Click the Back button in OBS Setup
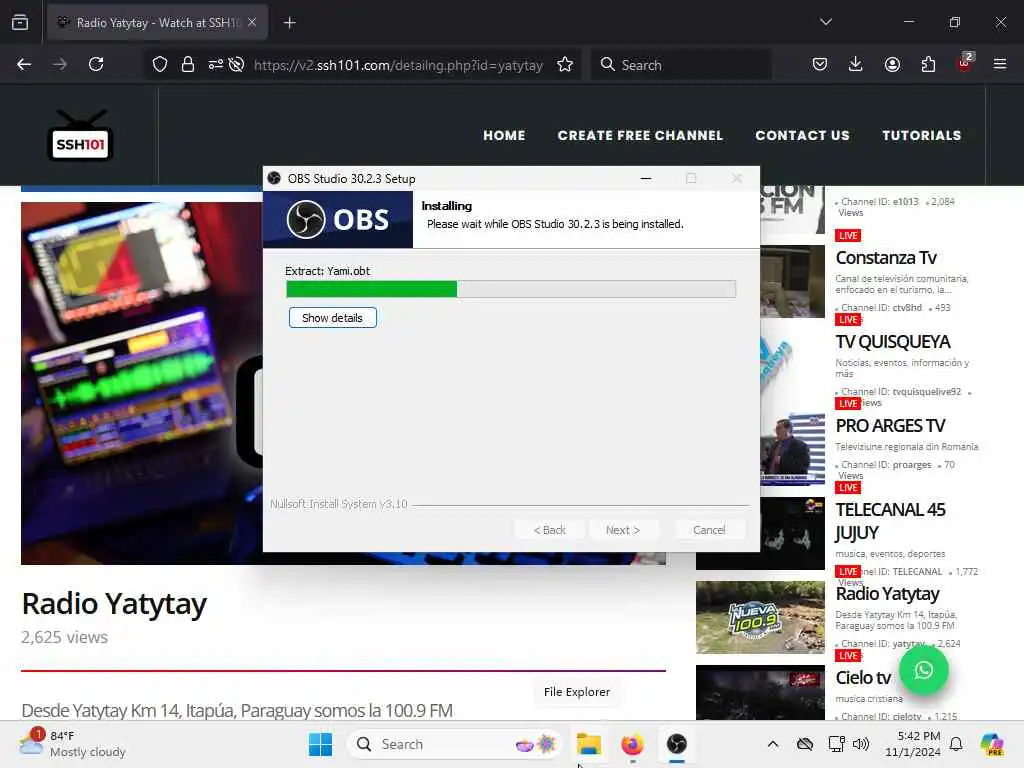Screen dimensions: 1024x768 coord(549,530)
